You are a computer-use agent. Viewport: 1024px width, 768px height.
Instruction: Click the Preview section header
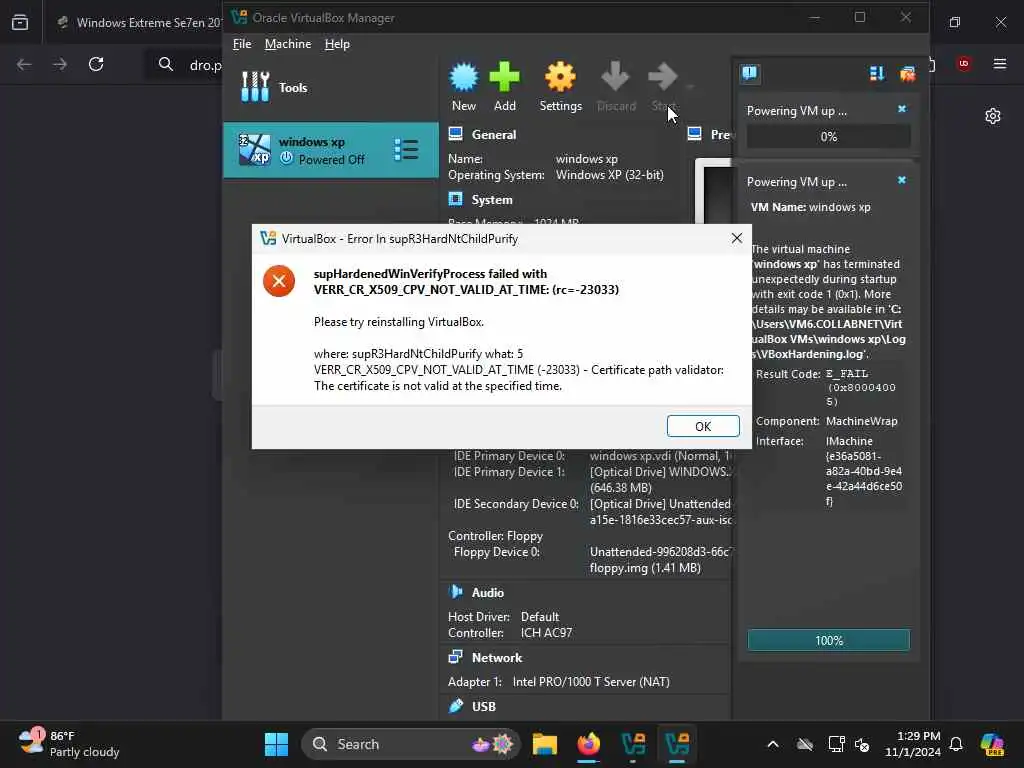click(720, 135)
